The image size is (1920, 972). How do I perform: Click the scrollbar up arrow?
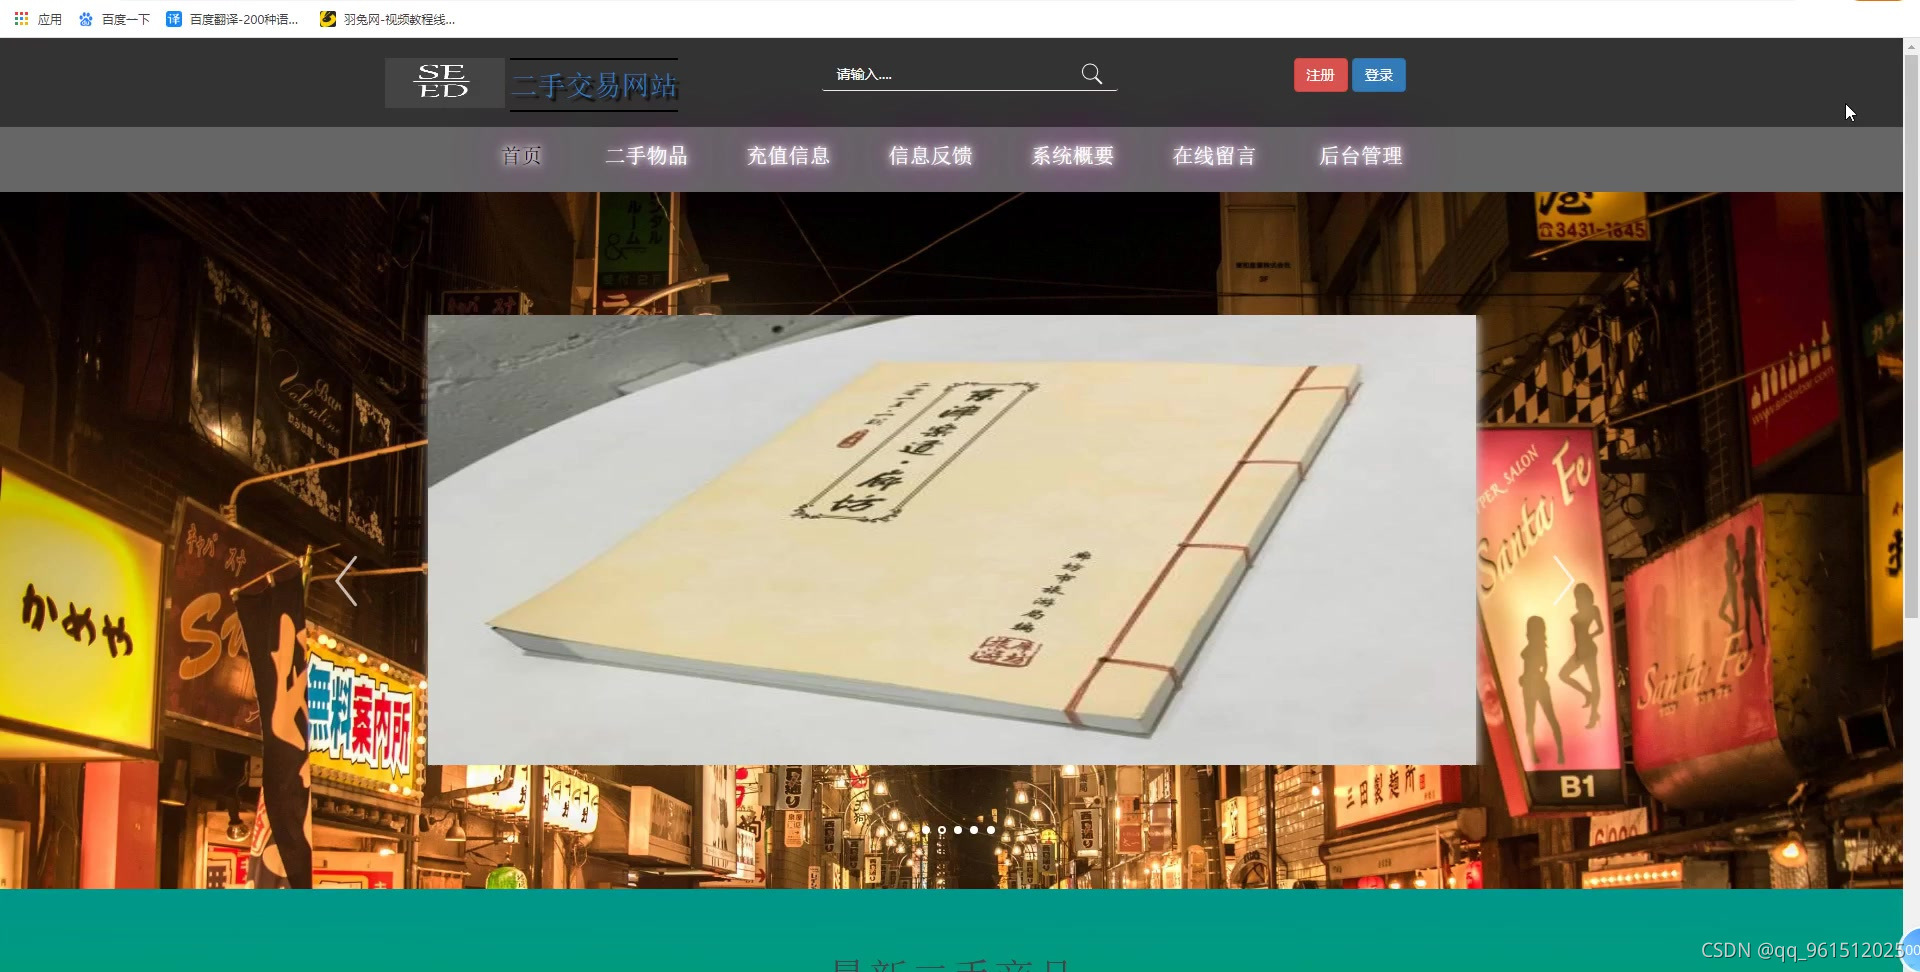click(1910, 45)
